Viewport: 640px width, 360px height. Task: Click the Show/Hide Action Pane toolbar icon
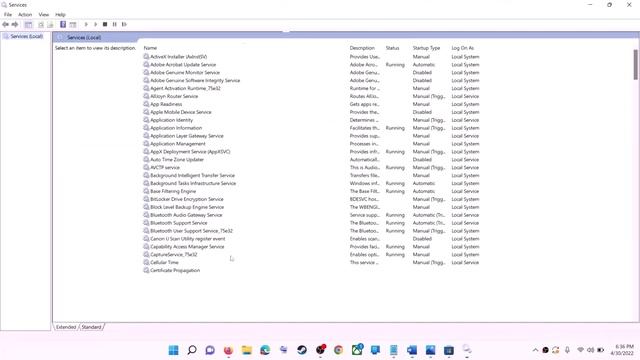73,24
